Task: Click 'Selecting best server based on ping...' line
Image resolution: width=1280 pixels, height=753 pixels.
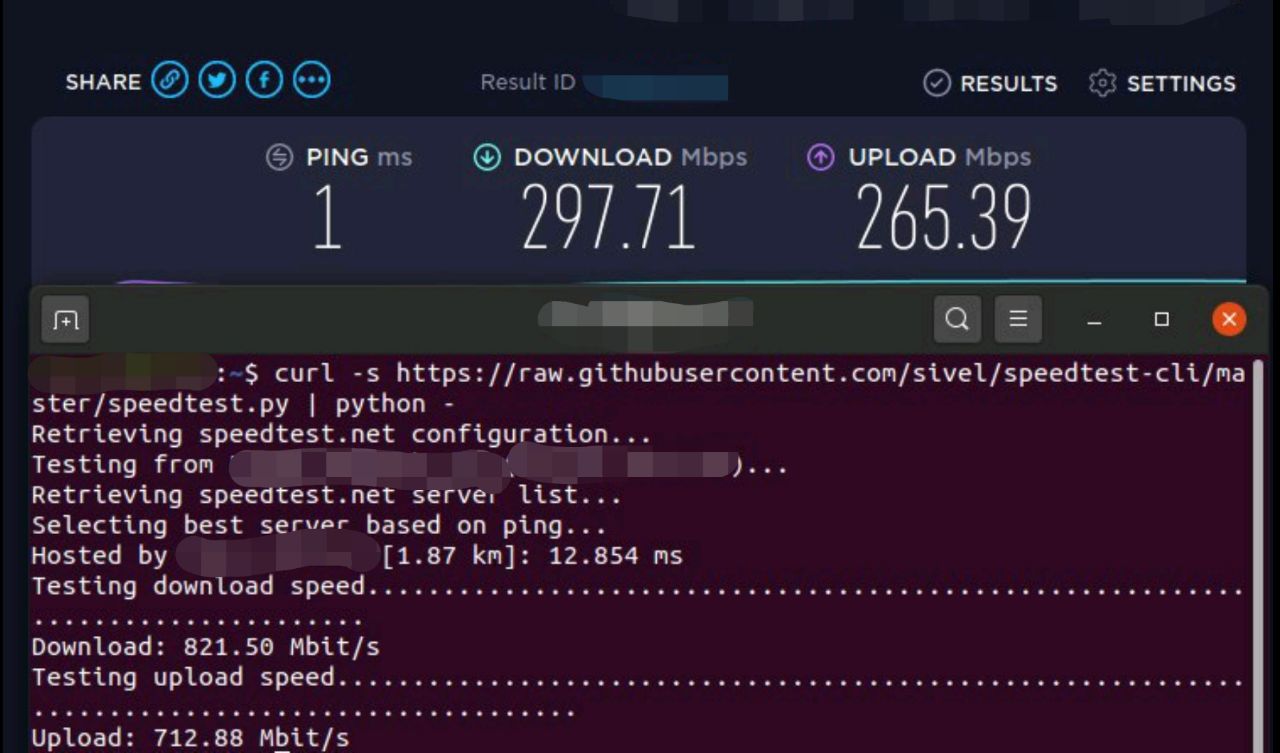Action: point(319,525)
